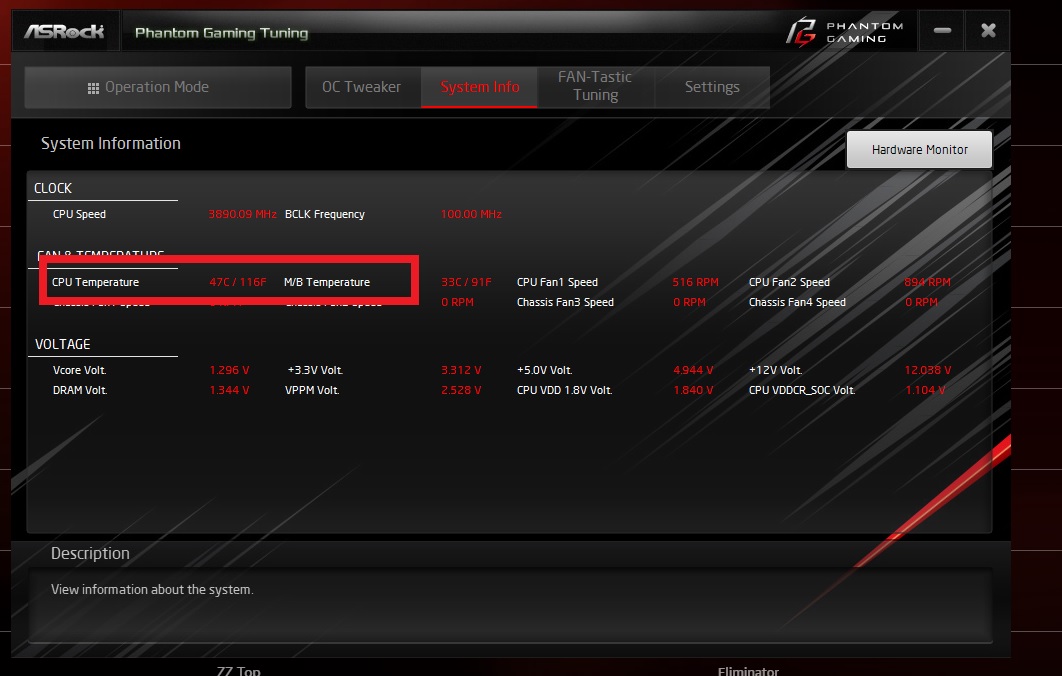Click the 100.00 MHz BCLK value
The width and height of the screenshot is (1062, 676).
pyautogui.click(x=471, y=214)
